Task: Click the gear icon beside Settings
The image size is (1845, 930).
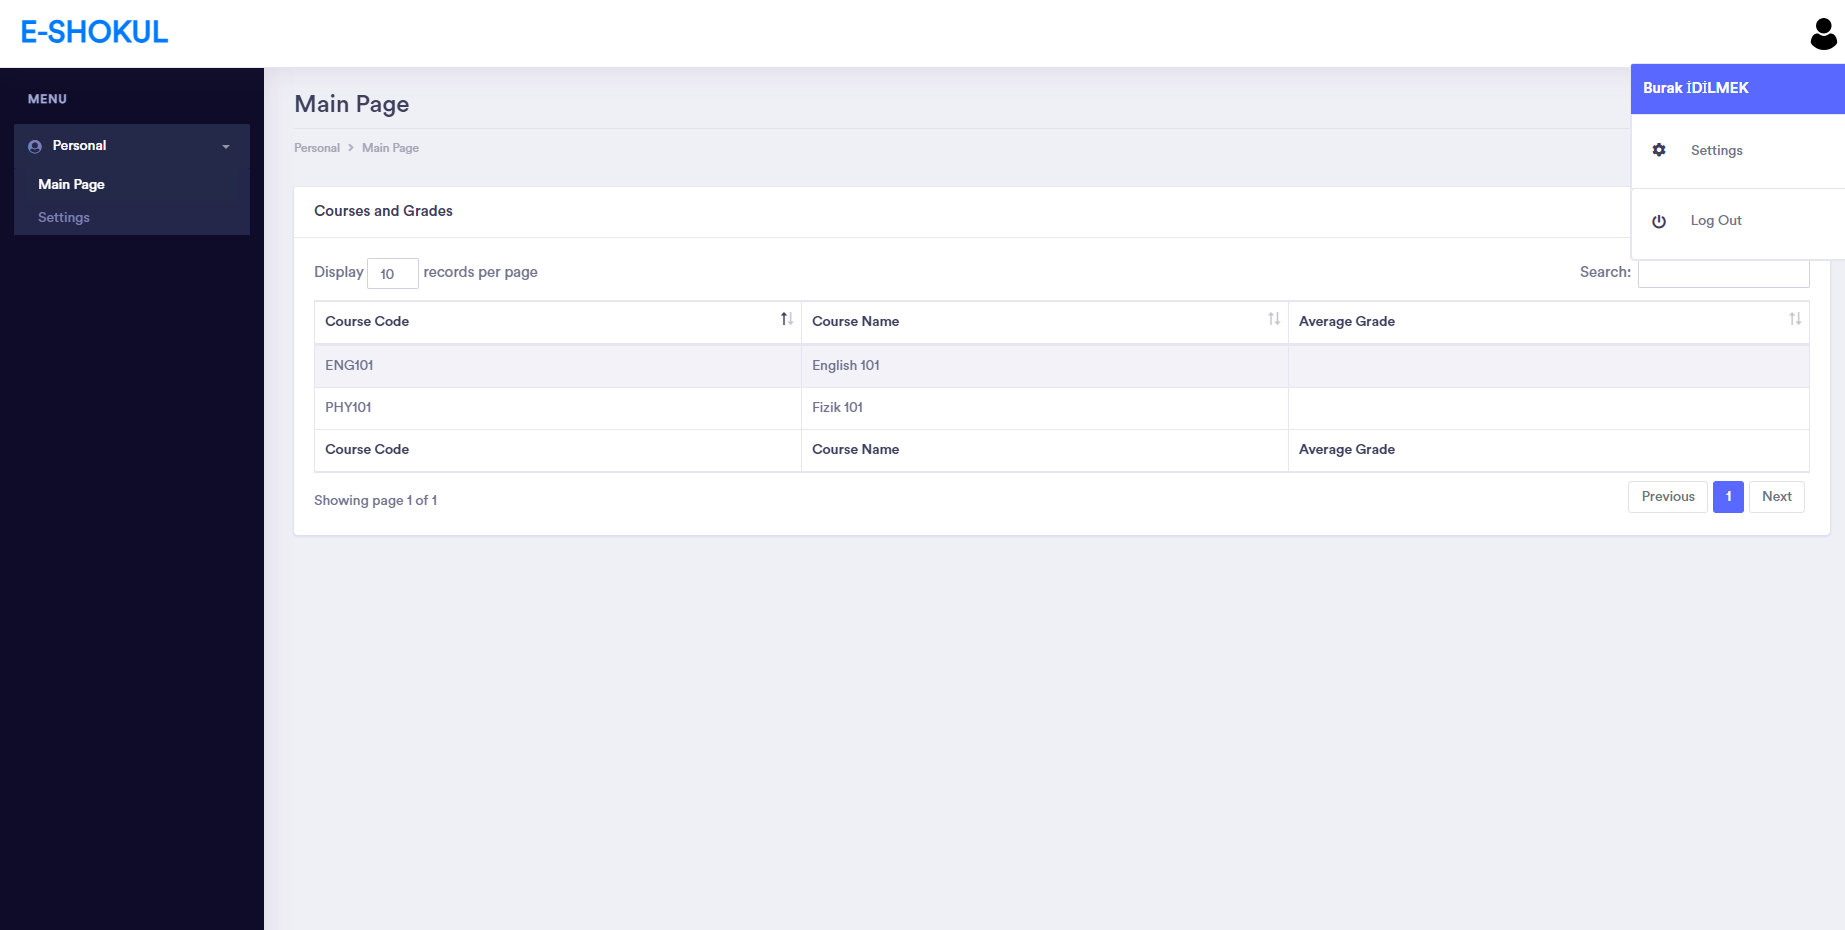Action: pyautogui.click(x=1659, y=150)
